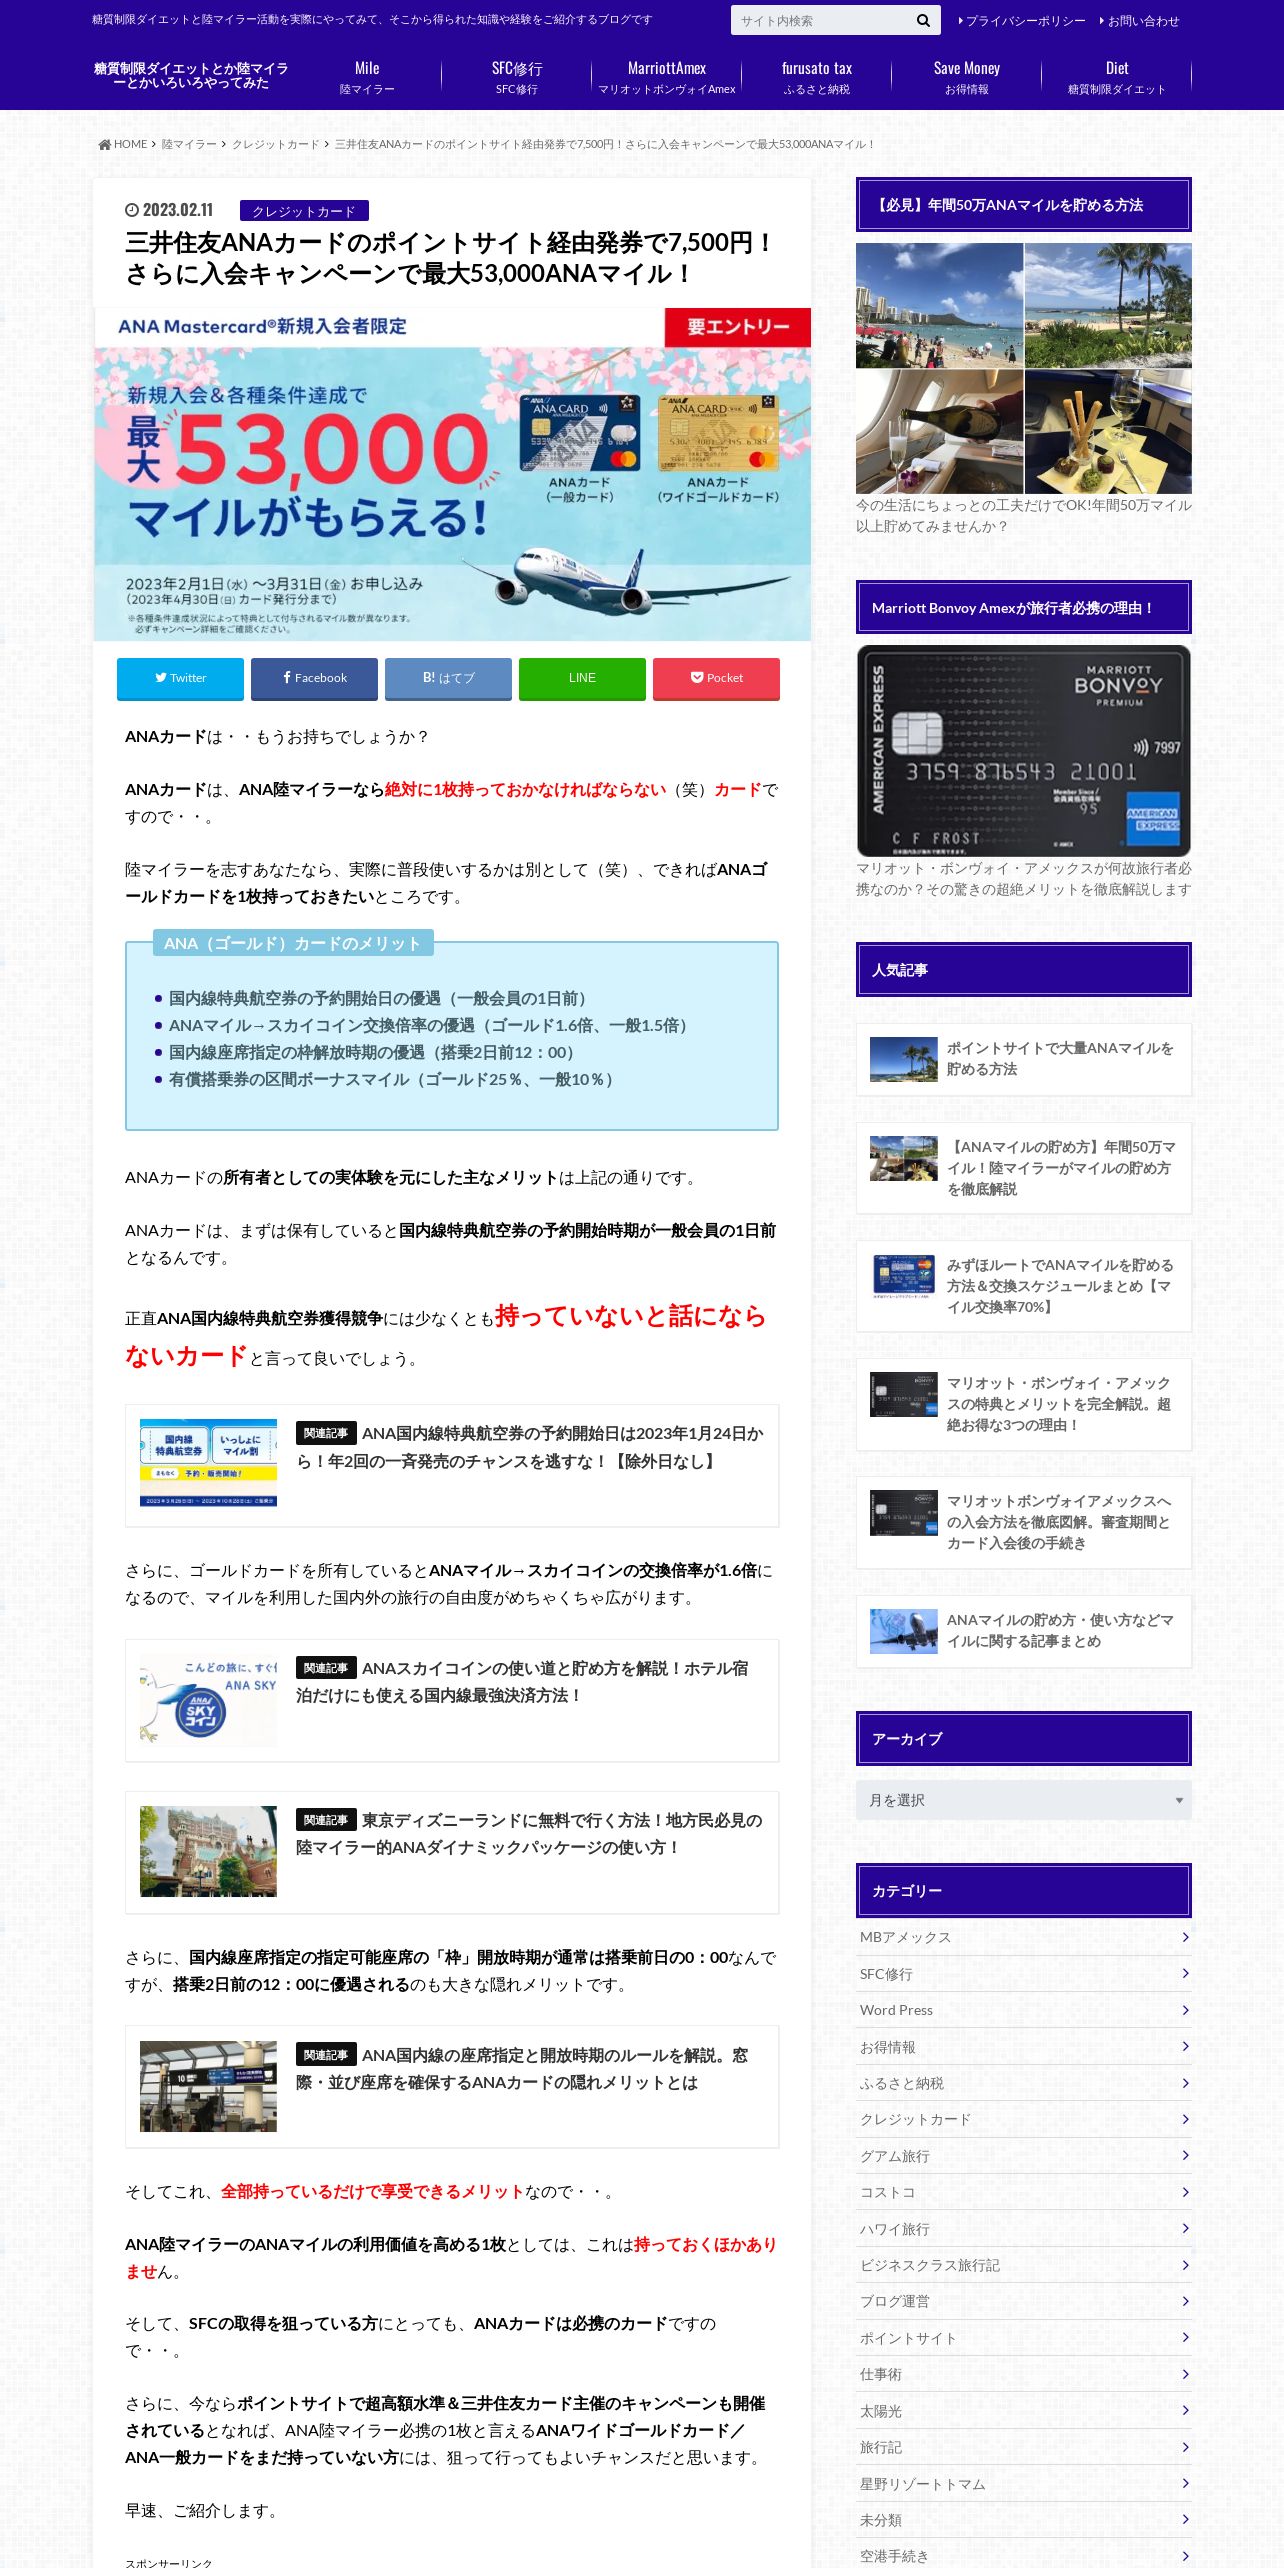The height and width of the screenshot is (2568, 1284).
Task: Open the コストコ category
Action: coord(1024,2192)
